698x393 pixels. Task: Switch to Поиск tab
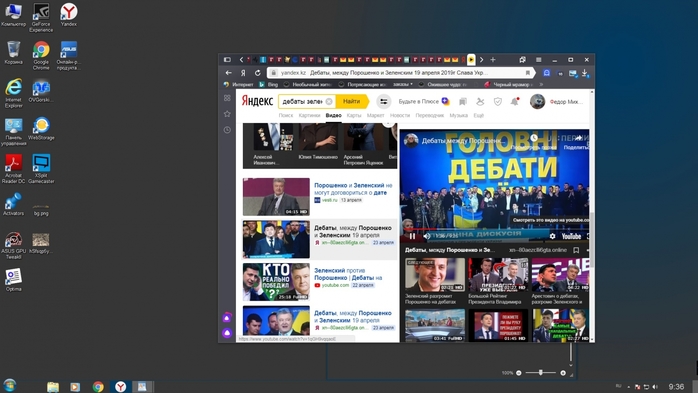pyautogui.click(x=286, y=115)
